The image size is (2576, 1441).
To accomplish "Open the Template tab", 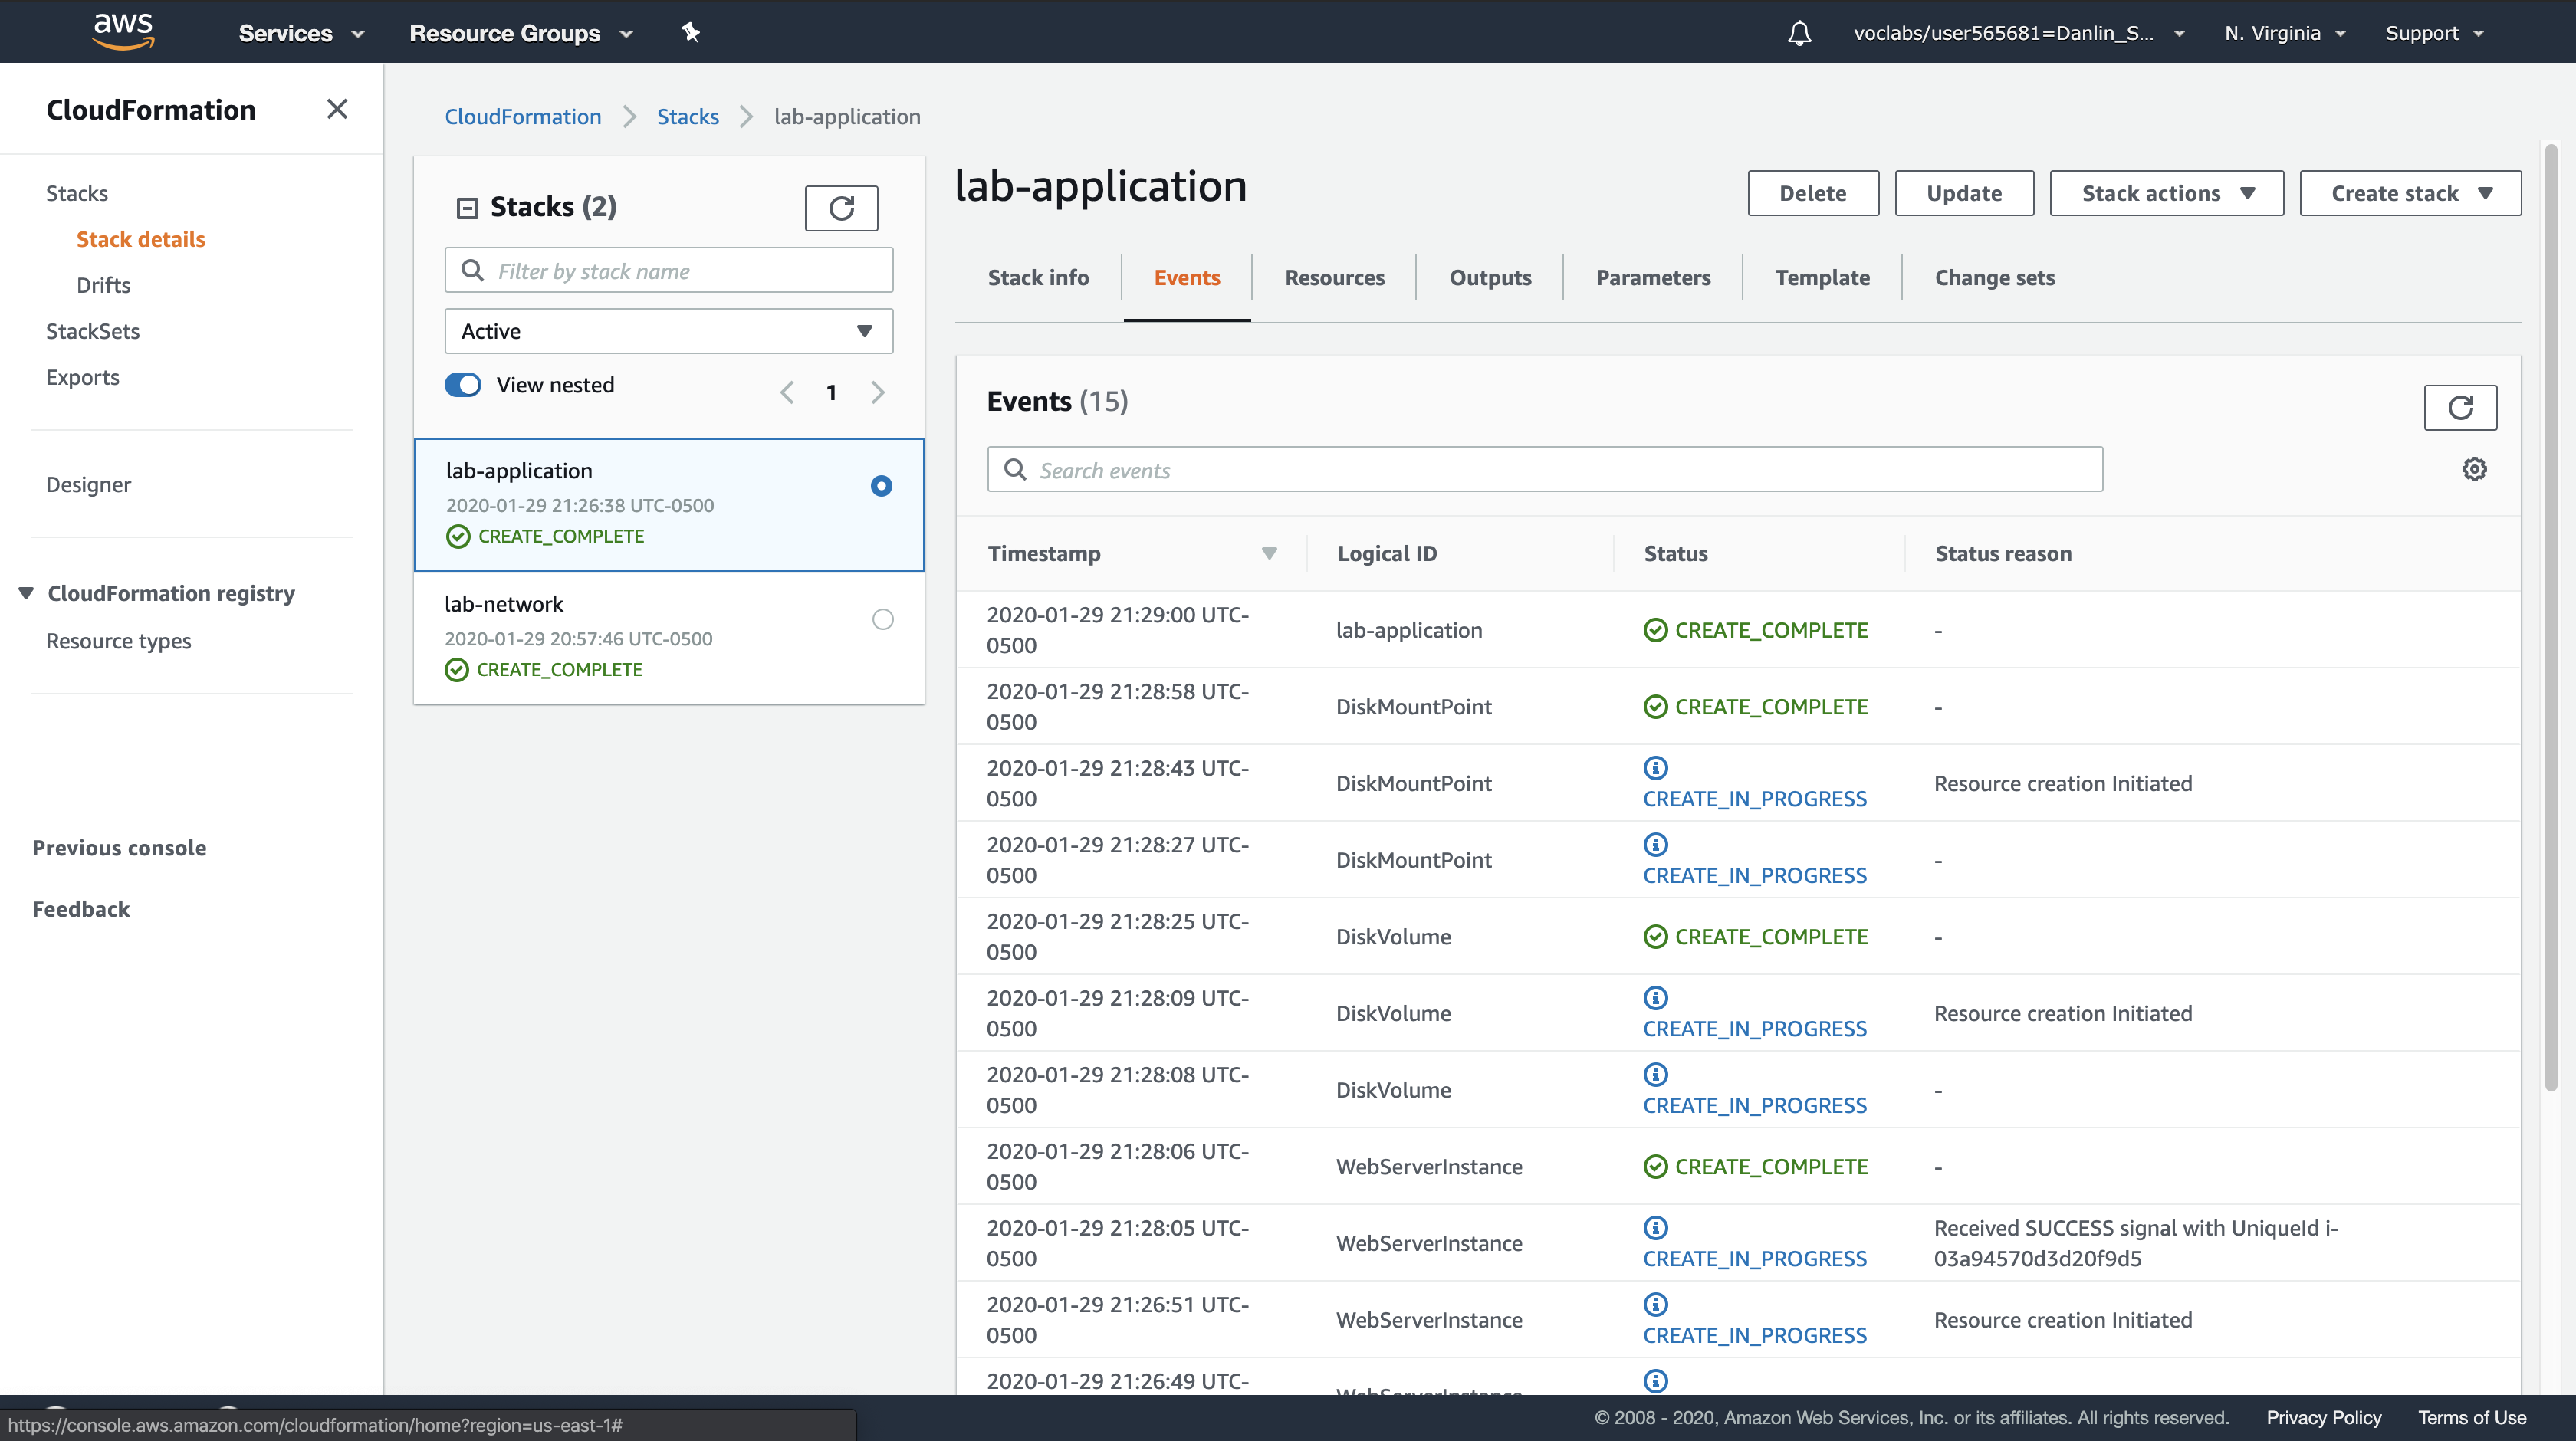I will 1821,278.
